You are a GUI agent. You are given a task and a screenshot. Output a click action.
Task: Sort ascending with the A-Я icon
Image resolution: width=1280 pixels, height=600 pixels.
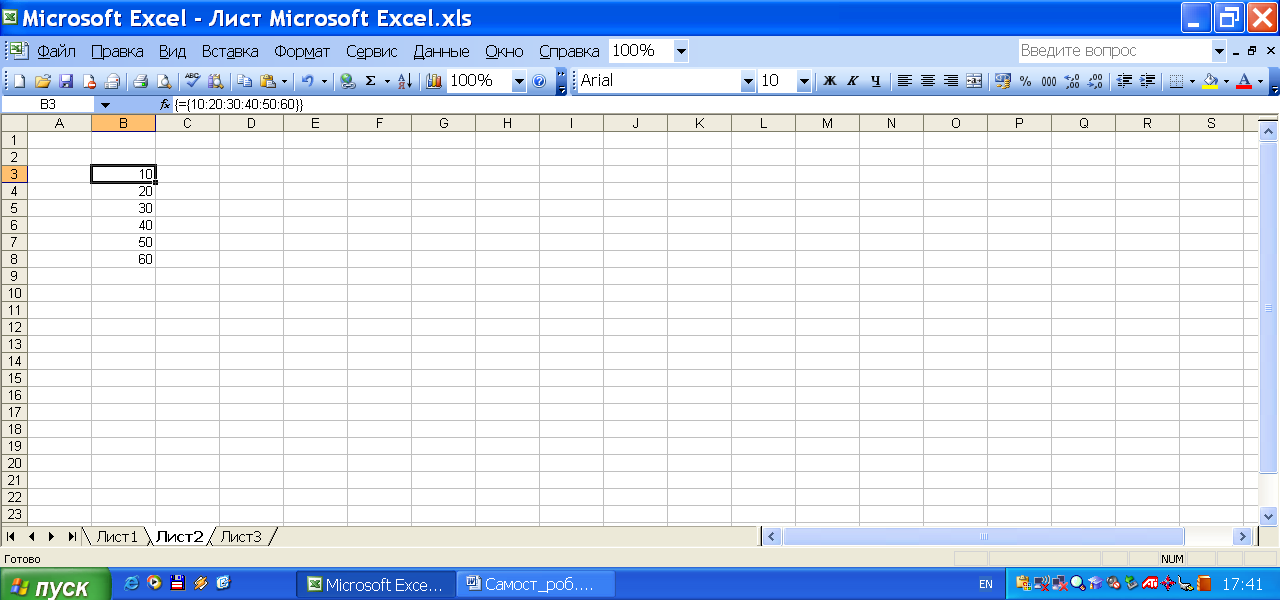405,81
